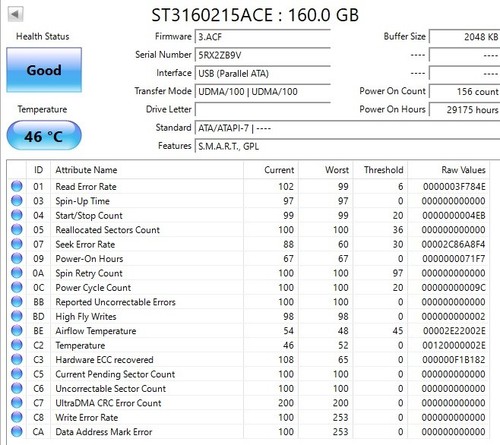The image size is (500, 445).
Task: Click the status orb for Reported Uncorrectable Errors
Action: (x=17, y=302)
